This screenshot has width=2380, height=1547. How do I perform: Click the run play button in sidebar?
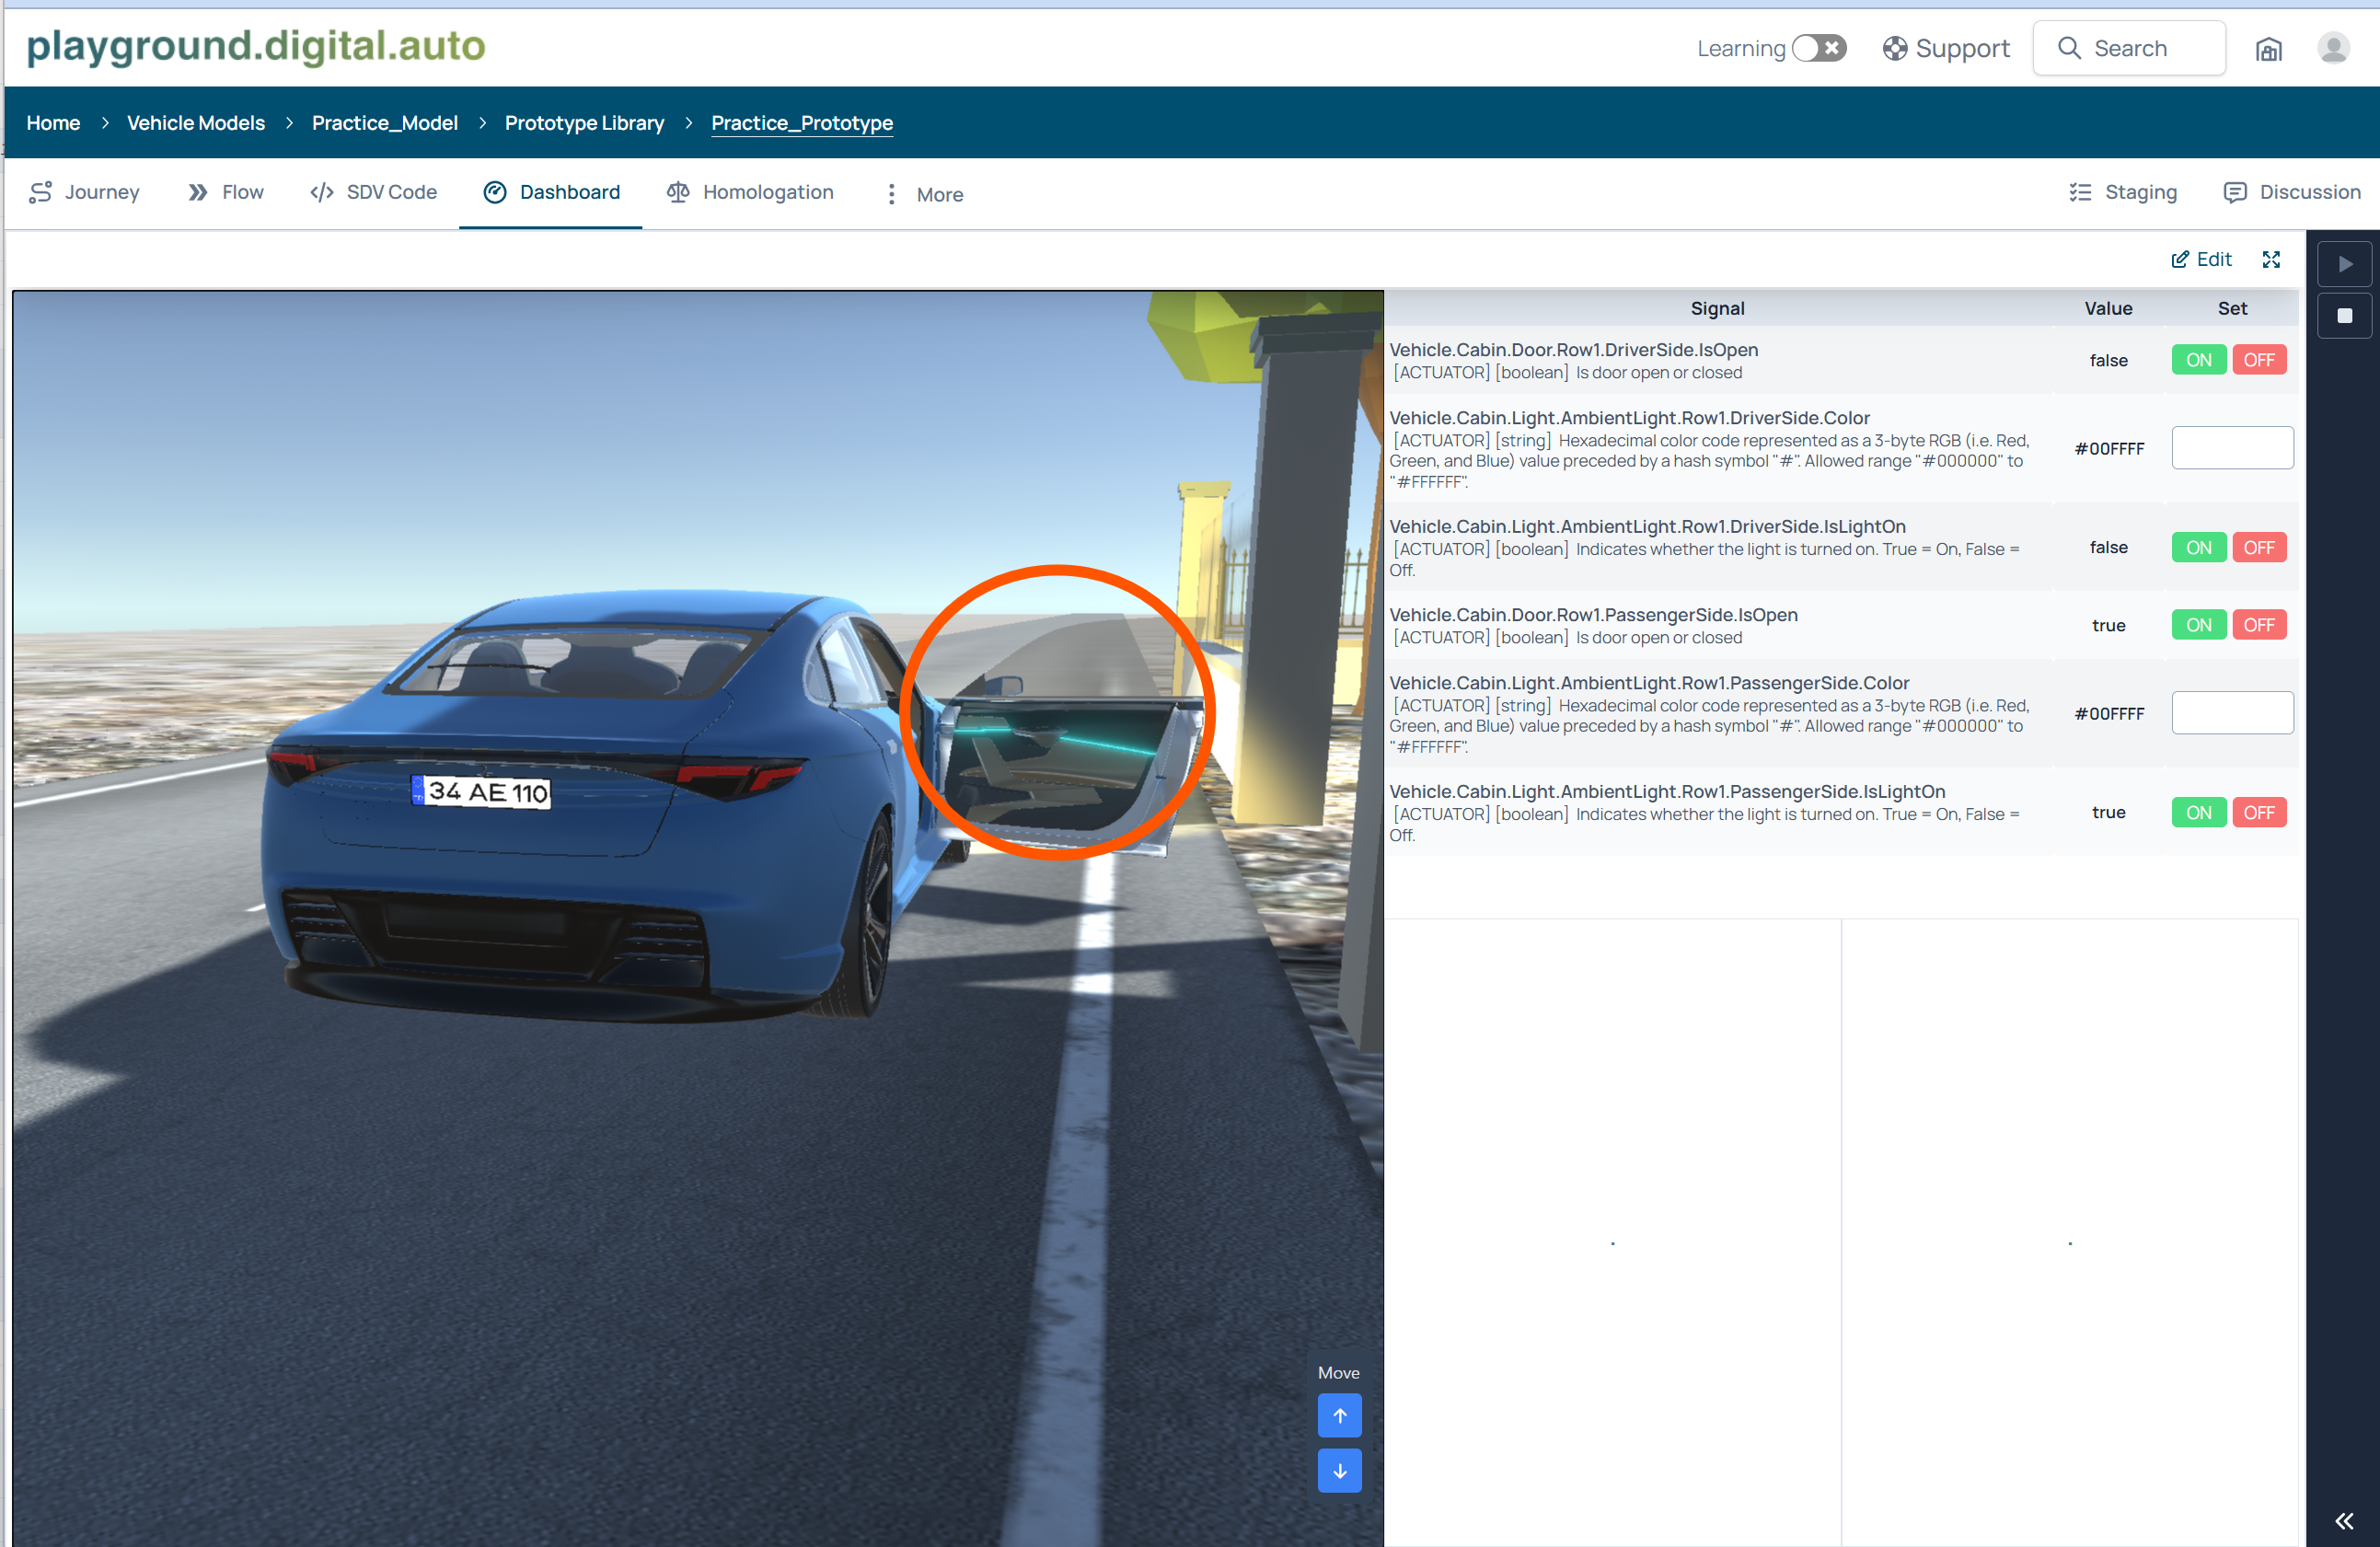(2343, 265)
